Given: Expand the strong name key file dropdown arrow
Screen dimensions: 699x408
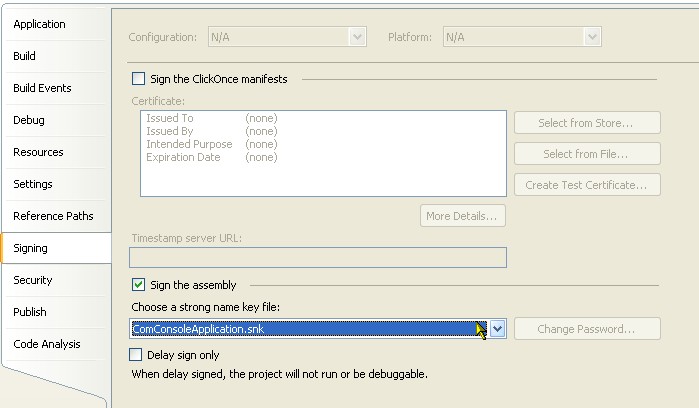Looking at the screenshot, I should coord(498,329).
